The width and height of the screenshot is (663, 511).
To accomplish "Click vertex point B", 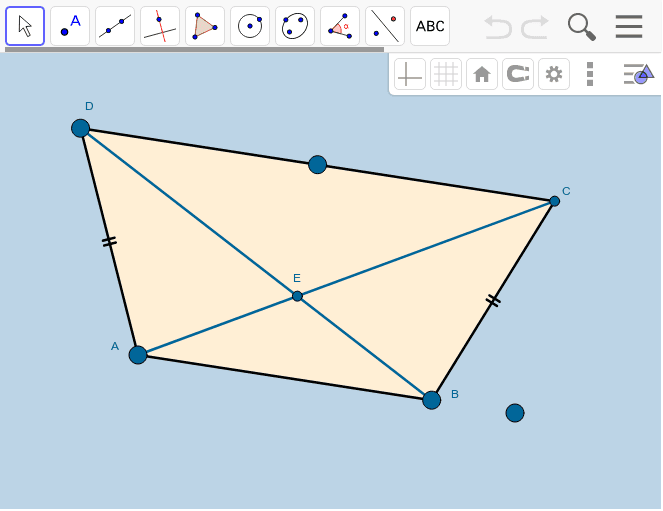I will (431, 400).
